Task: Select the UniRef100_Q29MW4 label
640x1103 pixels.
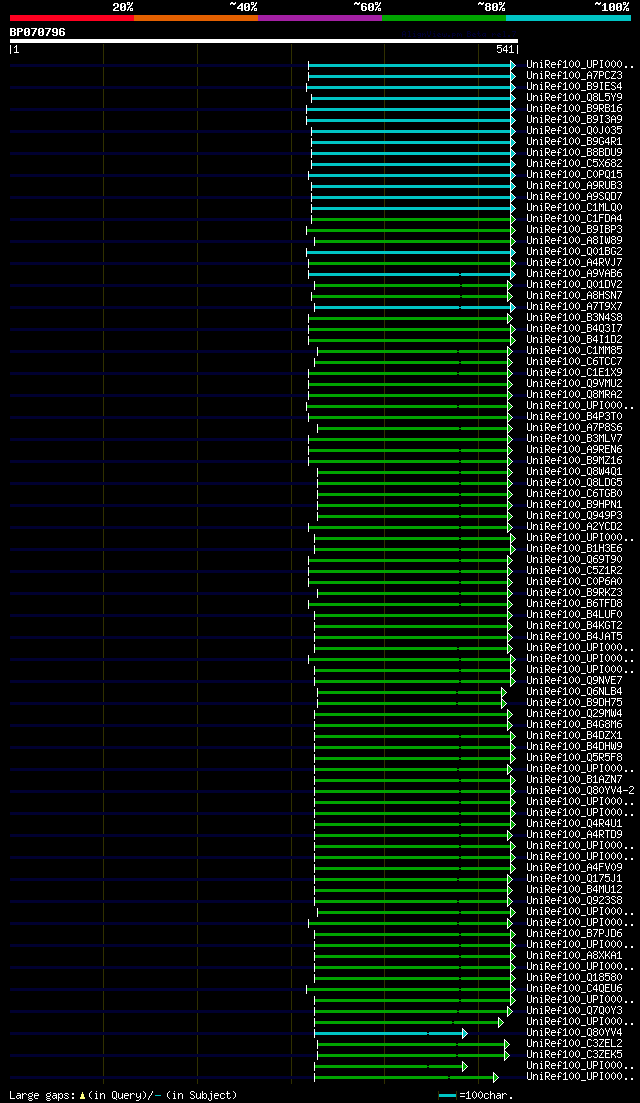Action: [x=574, y=713]
